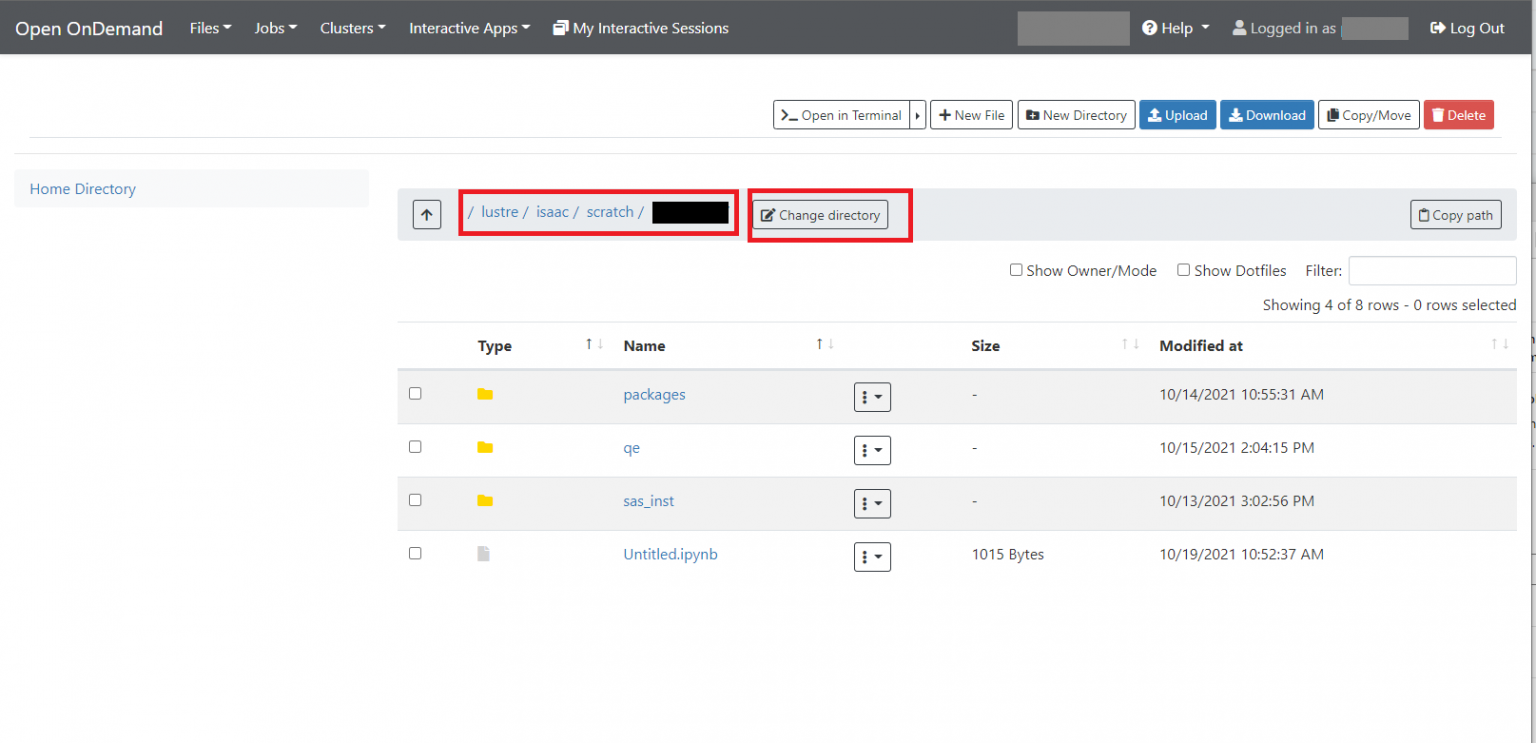Open the Upload dialog
Viewport: 1536px width, 743px height.
click(1177, 114)
